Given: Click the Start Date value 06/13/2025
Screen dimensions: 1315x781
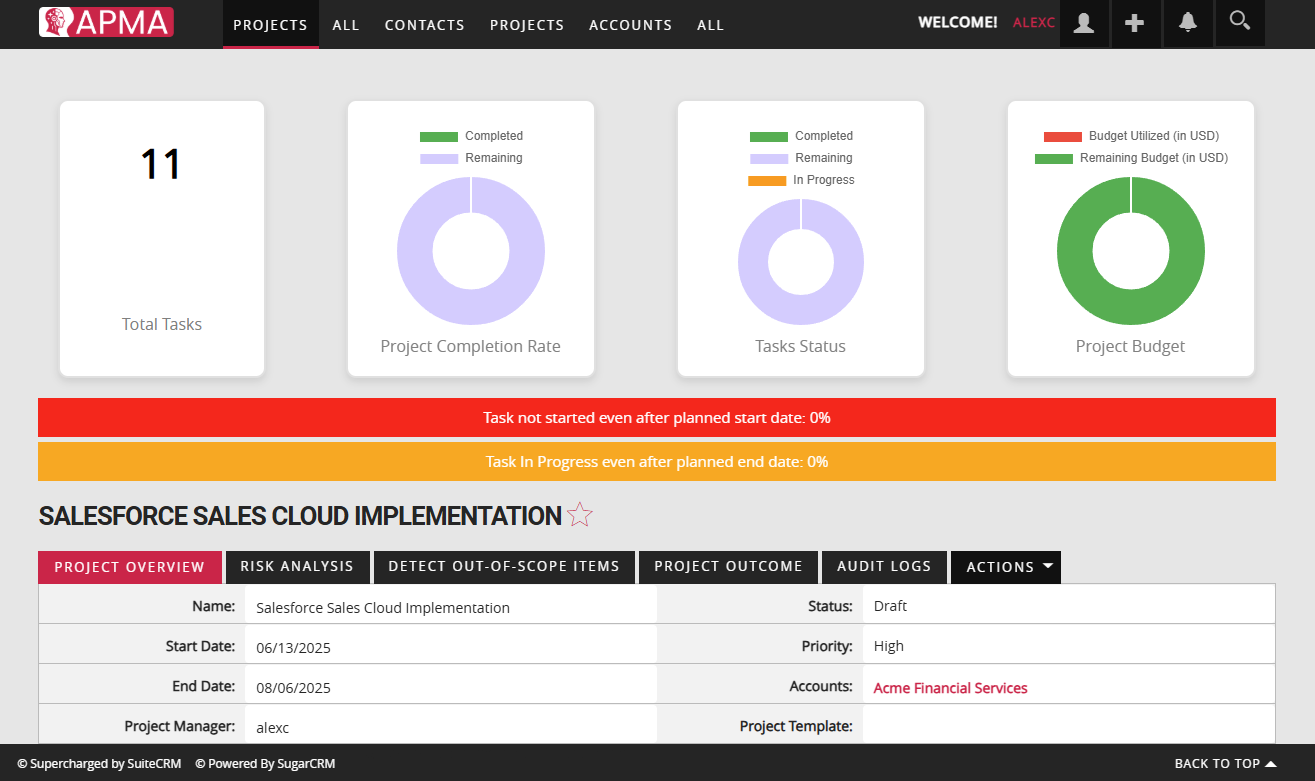Looking at the screenshot, I should [293, 648].
